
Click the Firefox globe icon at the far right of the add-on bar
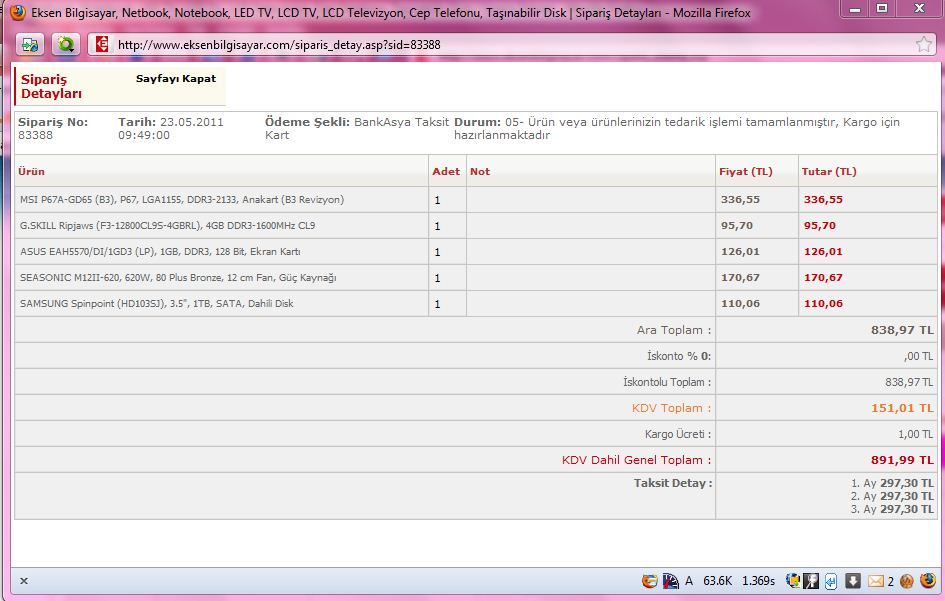click(928, 581)
